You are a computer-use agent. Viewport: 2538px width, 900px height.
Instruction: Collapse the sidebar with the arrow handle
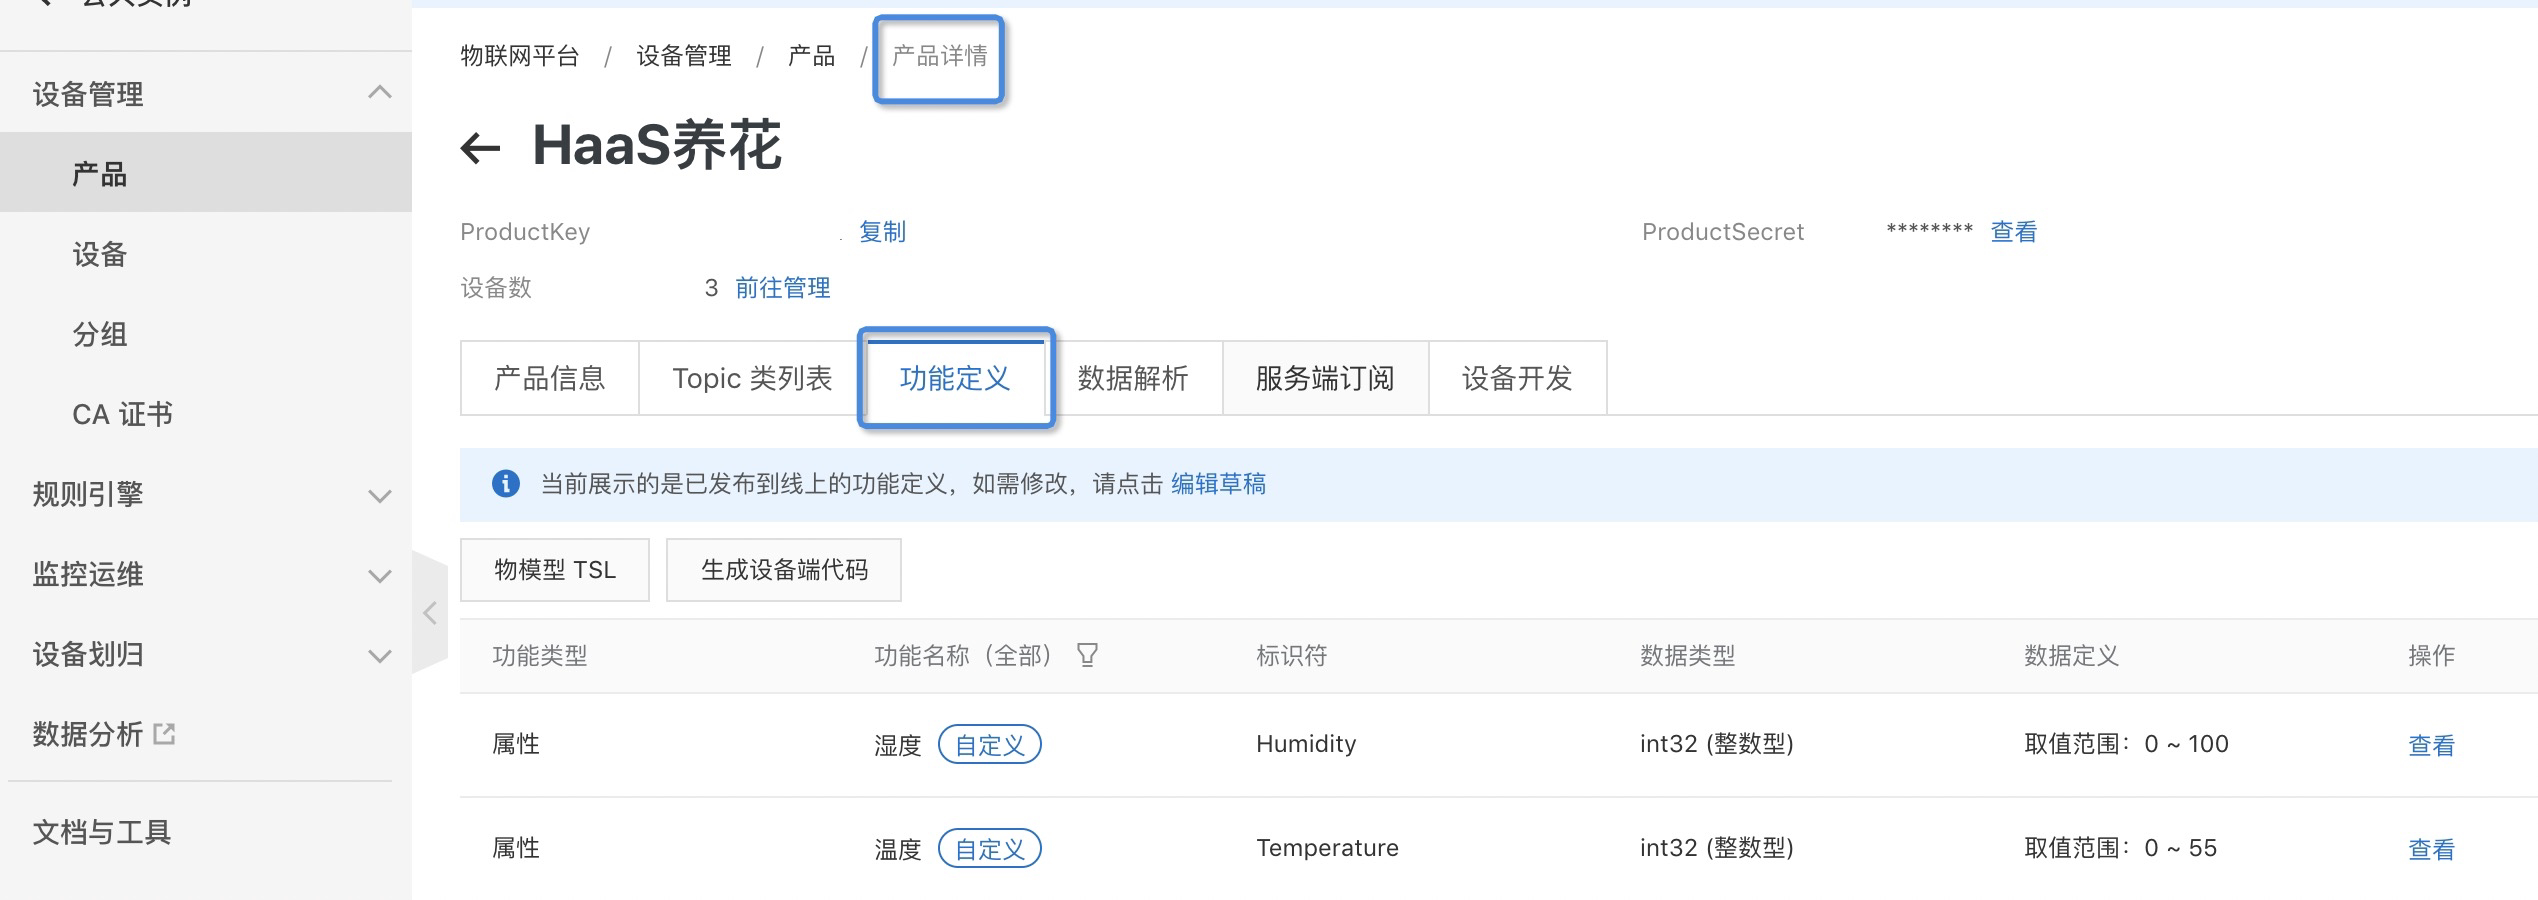(x=430, y=613)
